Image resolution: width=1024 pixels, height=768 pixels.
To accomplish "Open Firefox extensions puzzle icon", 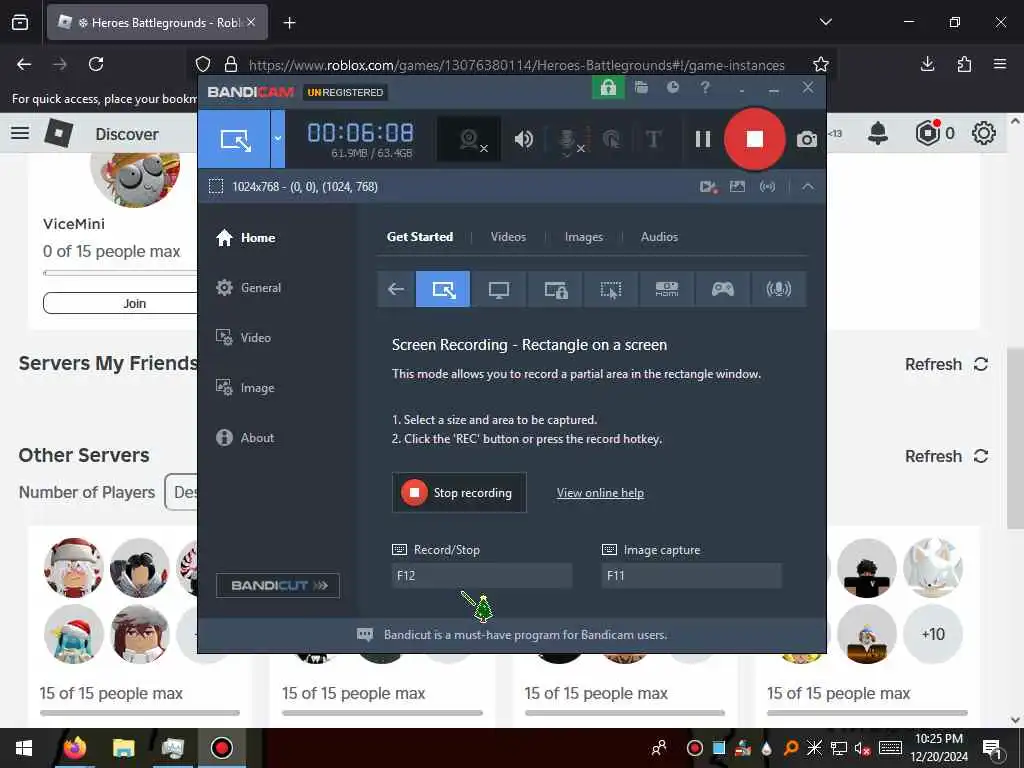I will (964, 64).
